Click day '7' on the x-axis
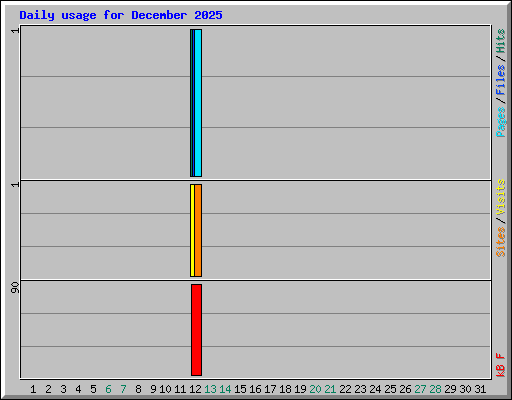This screenshot has height=400, width=512. (123, 389)
